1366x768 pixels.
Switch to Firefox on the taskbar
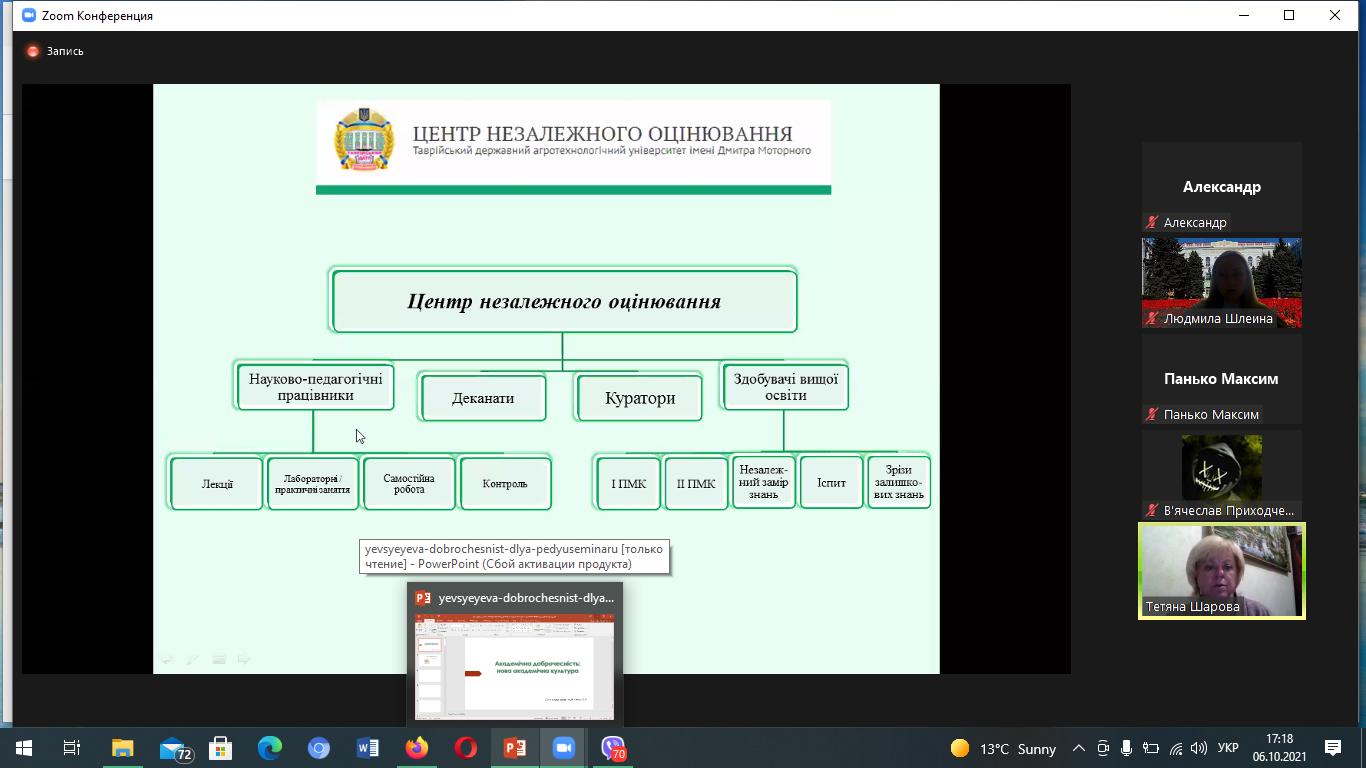click(x=417, y=748)
